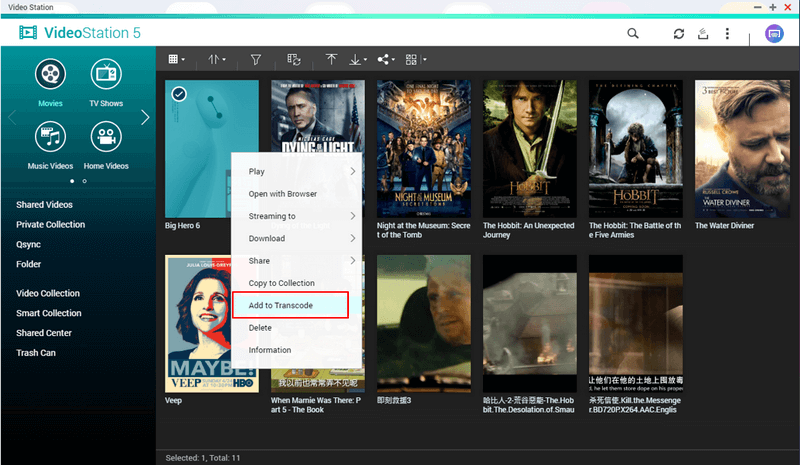Click the purple multimedia console icon

774,34
